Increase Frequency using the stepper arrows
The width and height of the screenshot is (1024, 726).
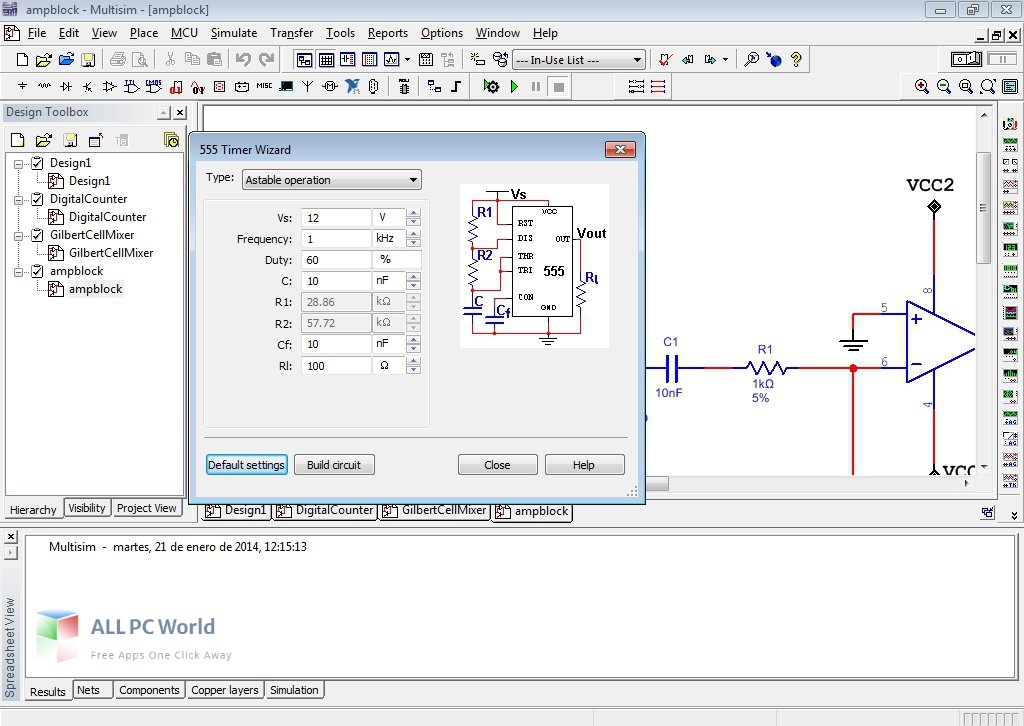(414, 235)
